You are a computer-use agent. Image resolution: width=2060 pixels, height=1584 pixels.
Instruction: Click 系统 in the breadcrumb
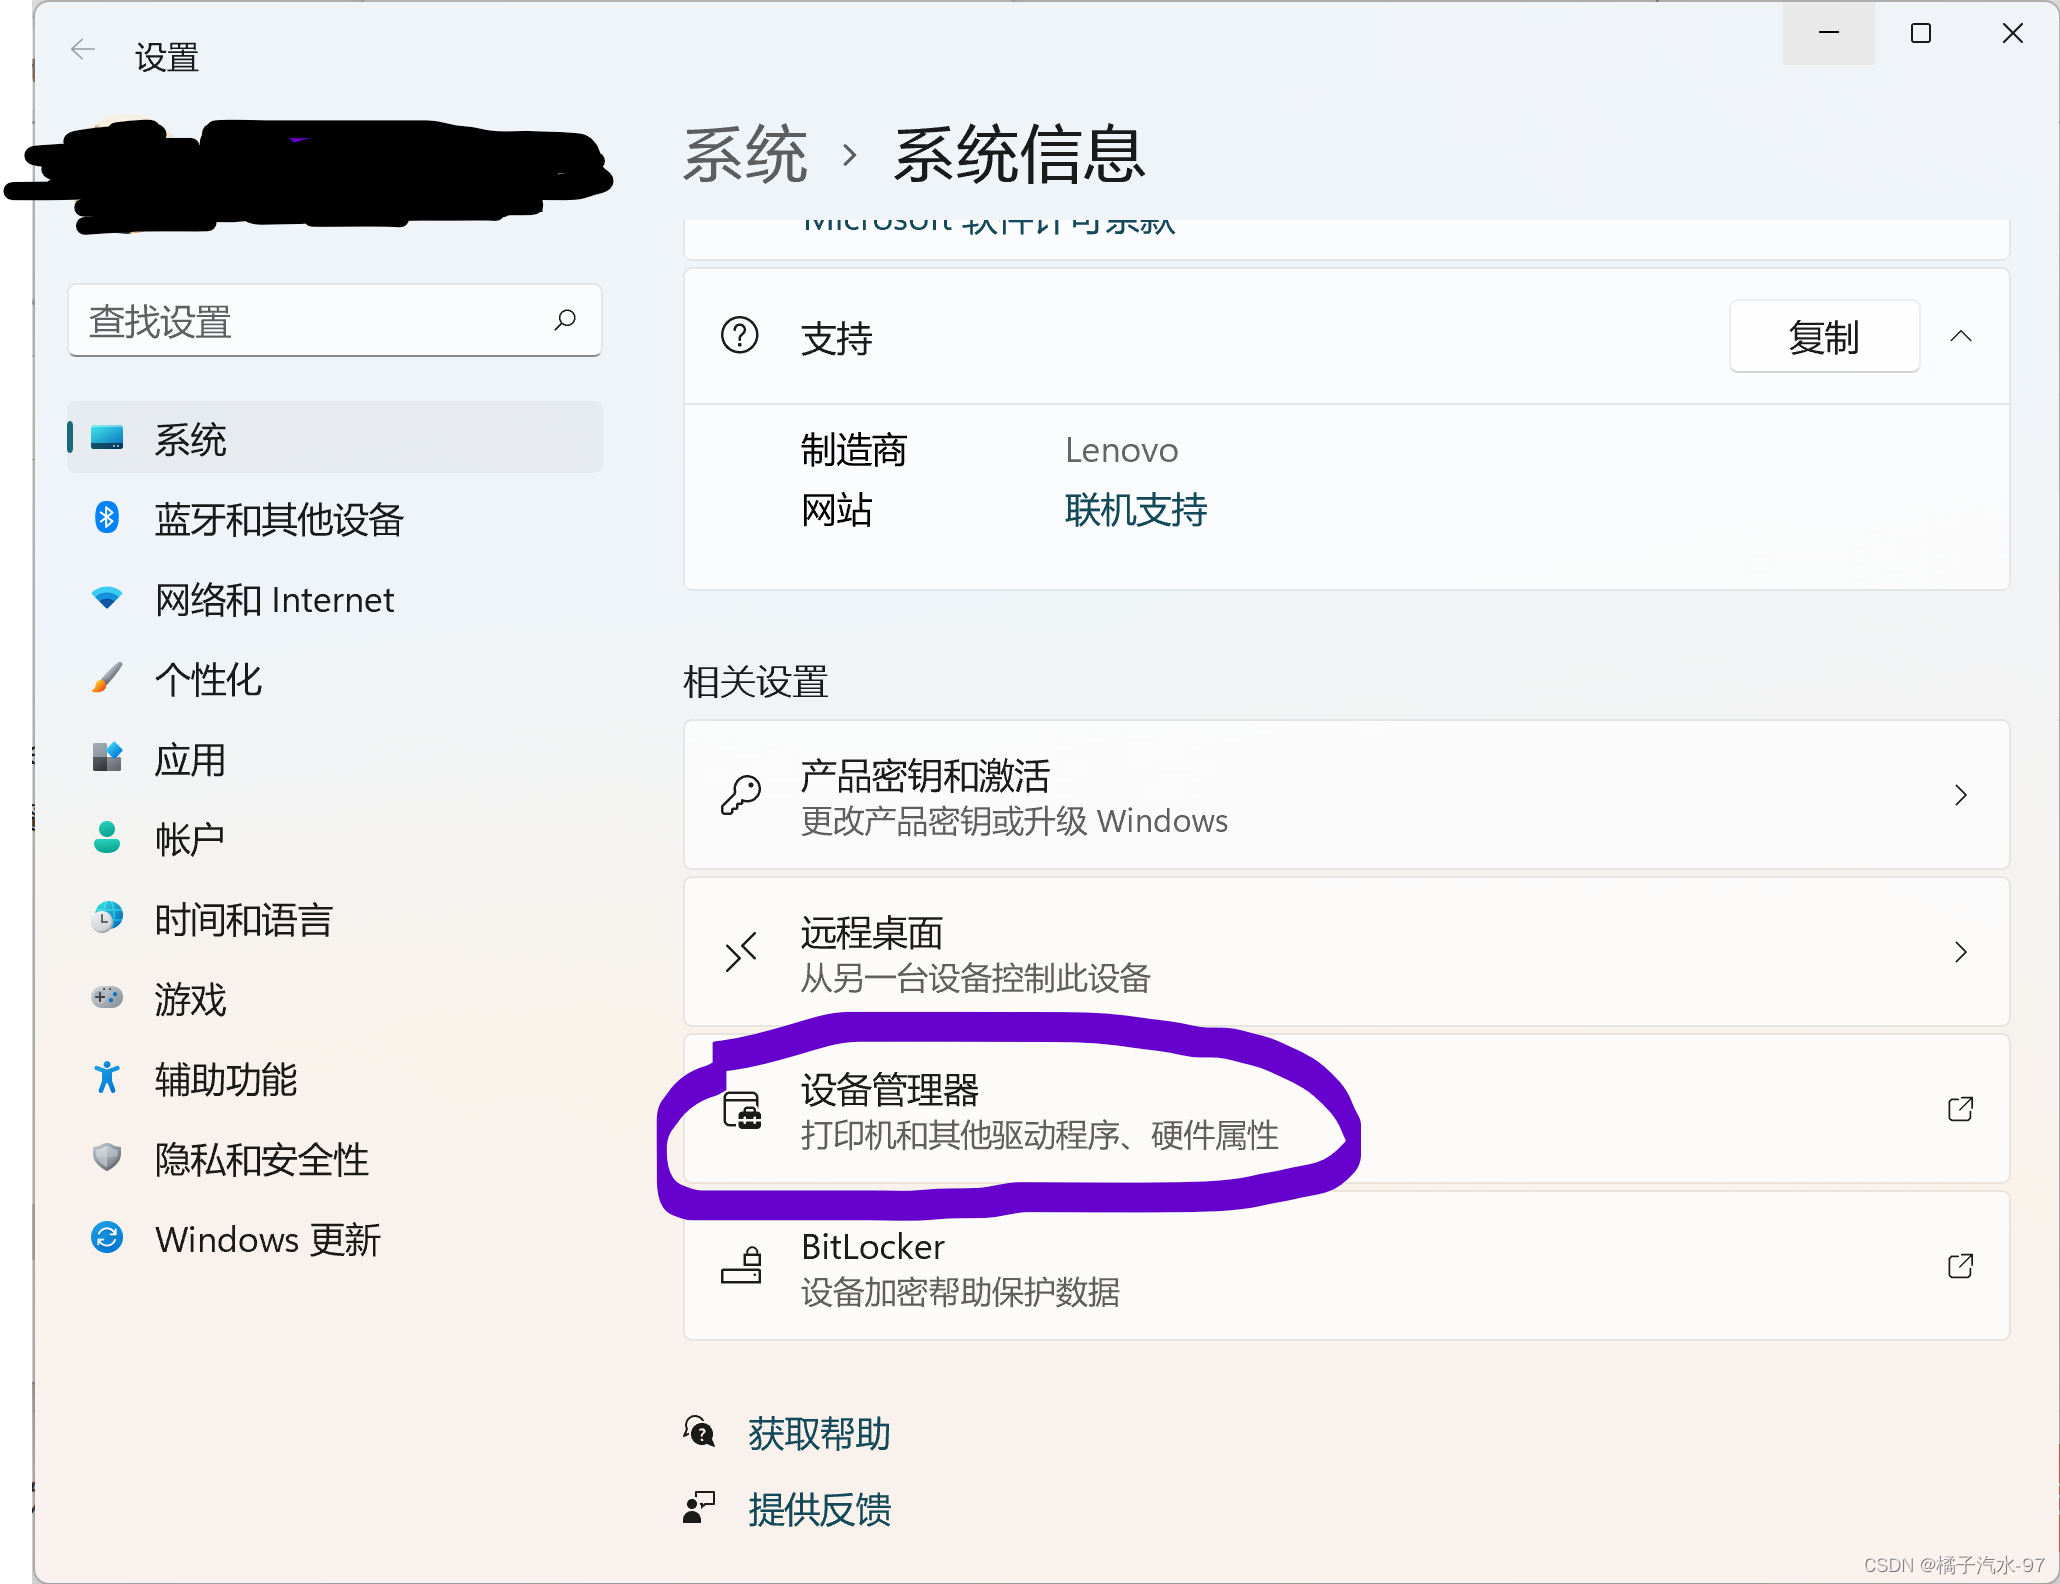(745, 156)
